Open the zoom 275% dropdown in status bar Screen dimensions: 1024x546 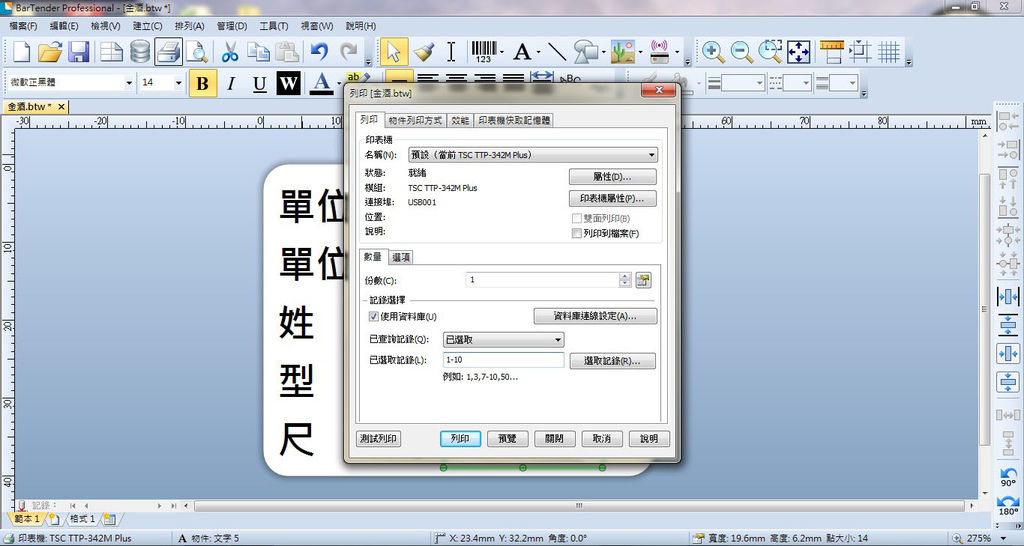point(1003,538)
